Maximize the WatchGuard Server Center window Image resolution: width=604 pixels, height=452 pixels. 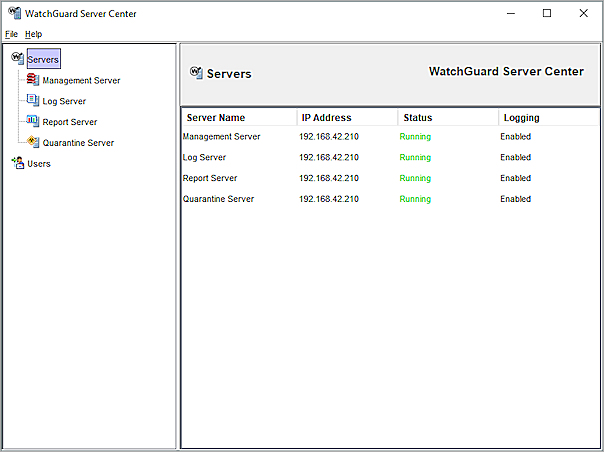pyautogui.click(x=547, y=13)
